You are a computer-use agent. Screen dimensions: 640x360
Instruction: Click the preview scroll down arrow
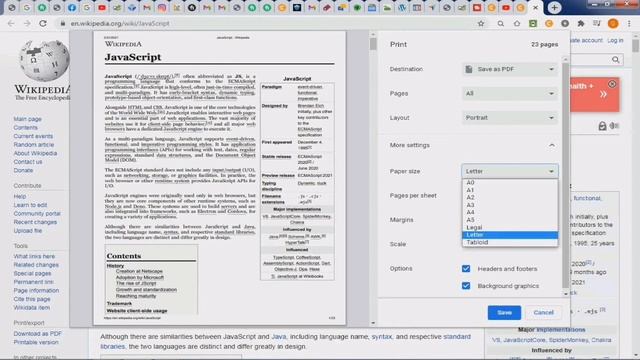tap(373, 323)
